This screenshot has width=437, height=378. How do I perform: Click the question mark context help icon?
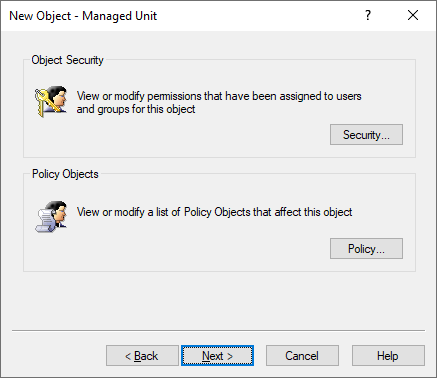(x=368, y=15)
